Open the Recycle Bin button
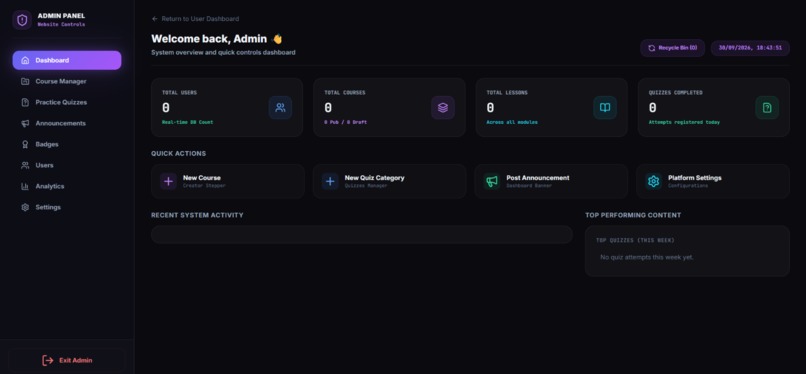806x374 pixels. pyautogui.click(x=672, y=48)
